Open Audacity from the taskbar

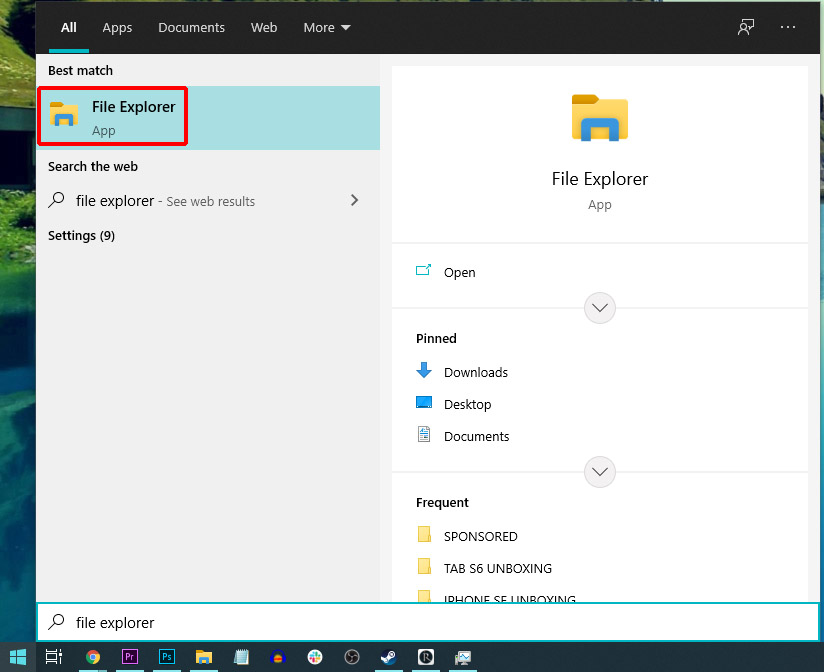coord(277,657)
